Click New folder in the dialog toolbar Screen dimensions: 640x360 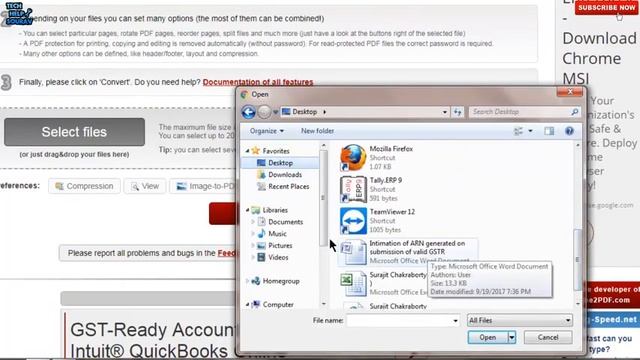click(317, 131)
